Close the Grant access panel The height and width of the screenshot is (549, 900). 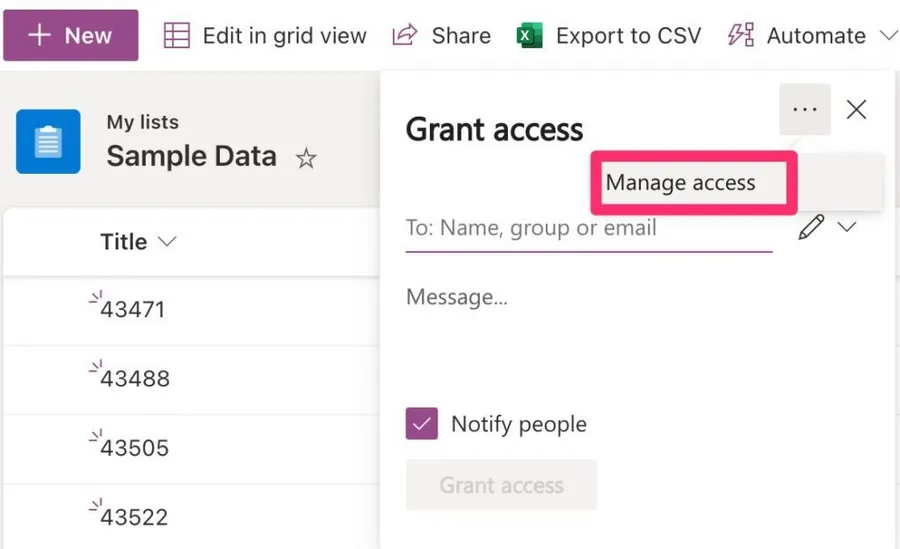[856, 109]
